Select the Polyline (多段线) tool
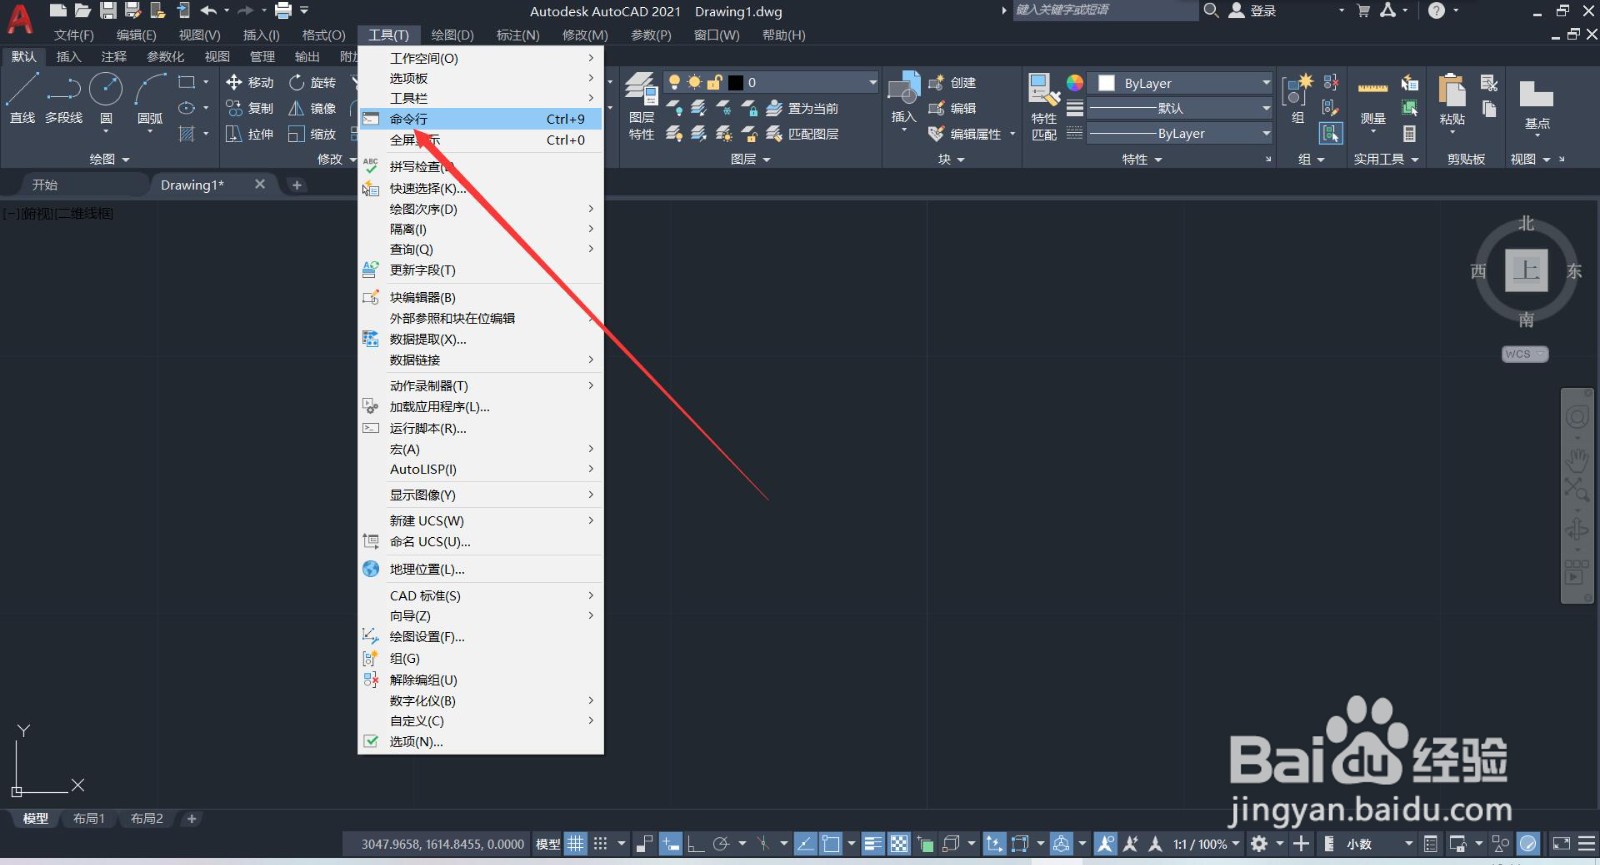The width and height of the screenshot is (1600, 865). coord(64,98)
